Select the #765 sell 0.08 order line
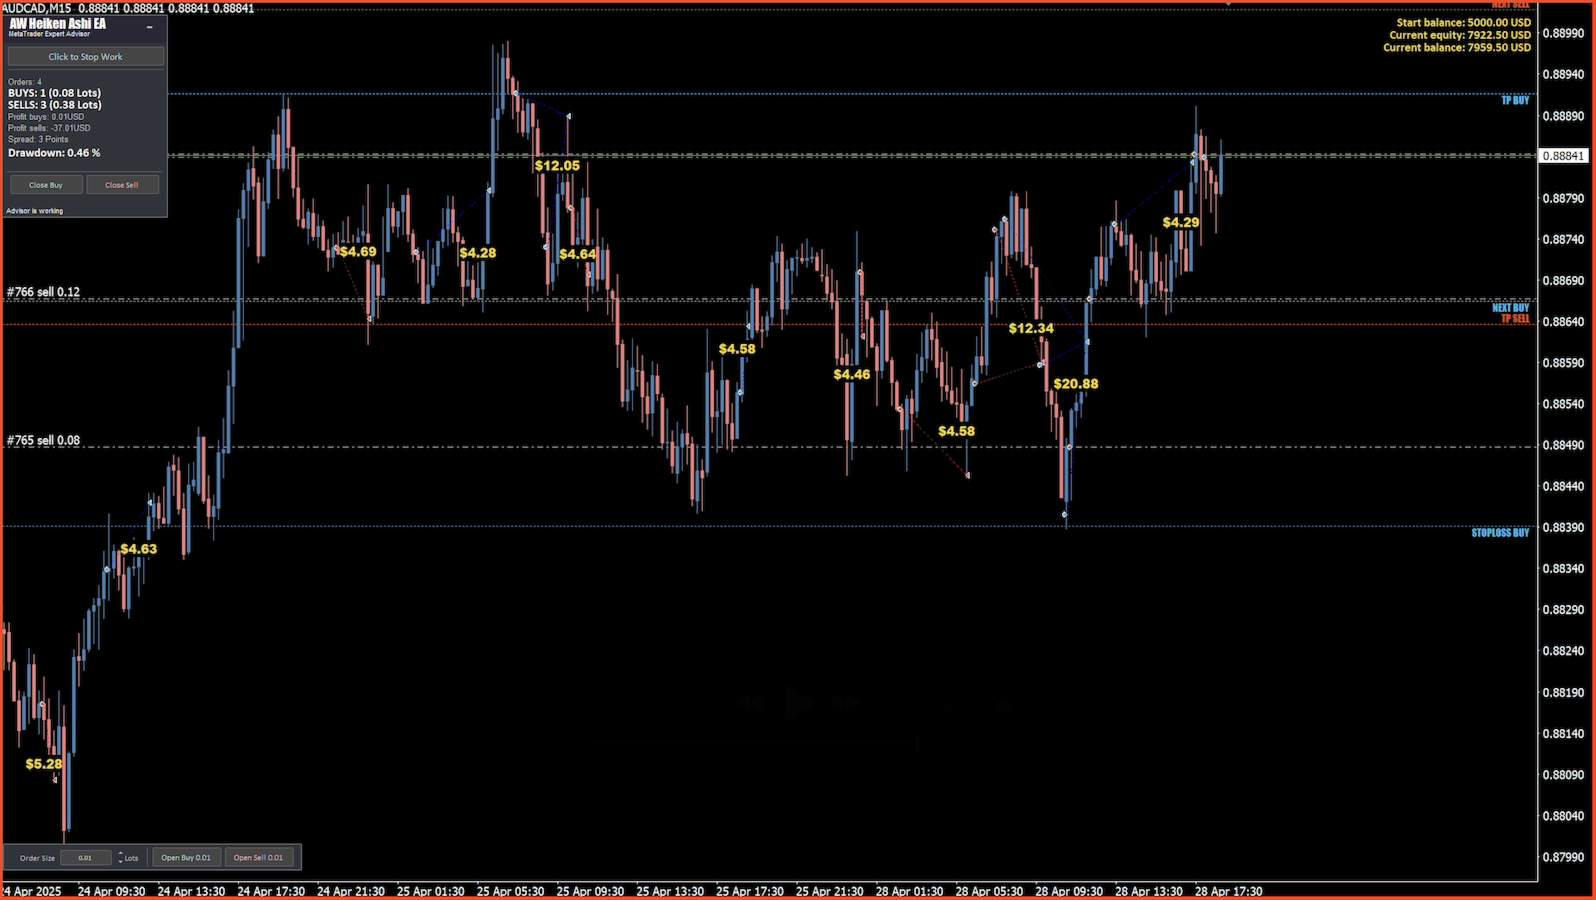This screenshot has height=900, width=1596. coord(43,440)
